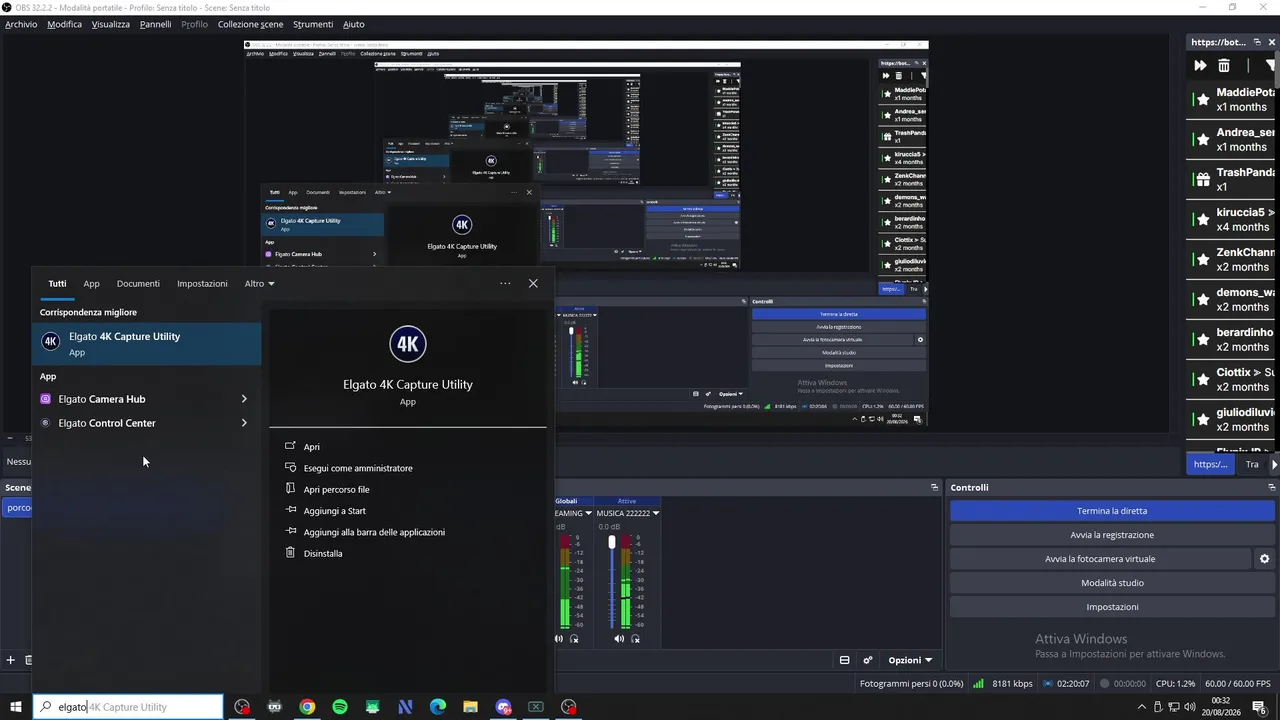Open the Visualizza menu
Viewport: 1280px width, 720px height.
(110, 24)
